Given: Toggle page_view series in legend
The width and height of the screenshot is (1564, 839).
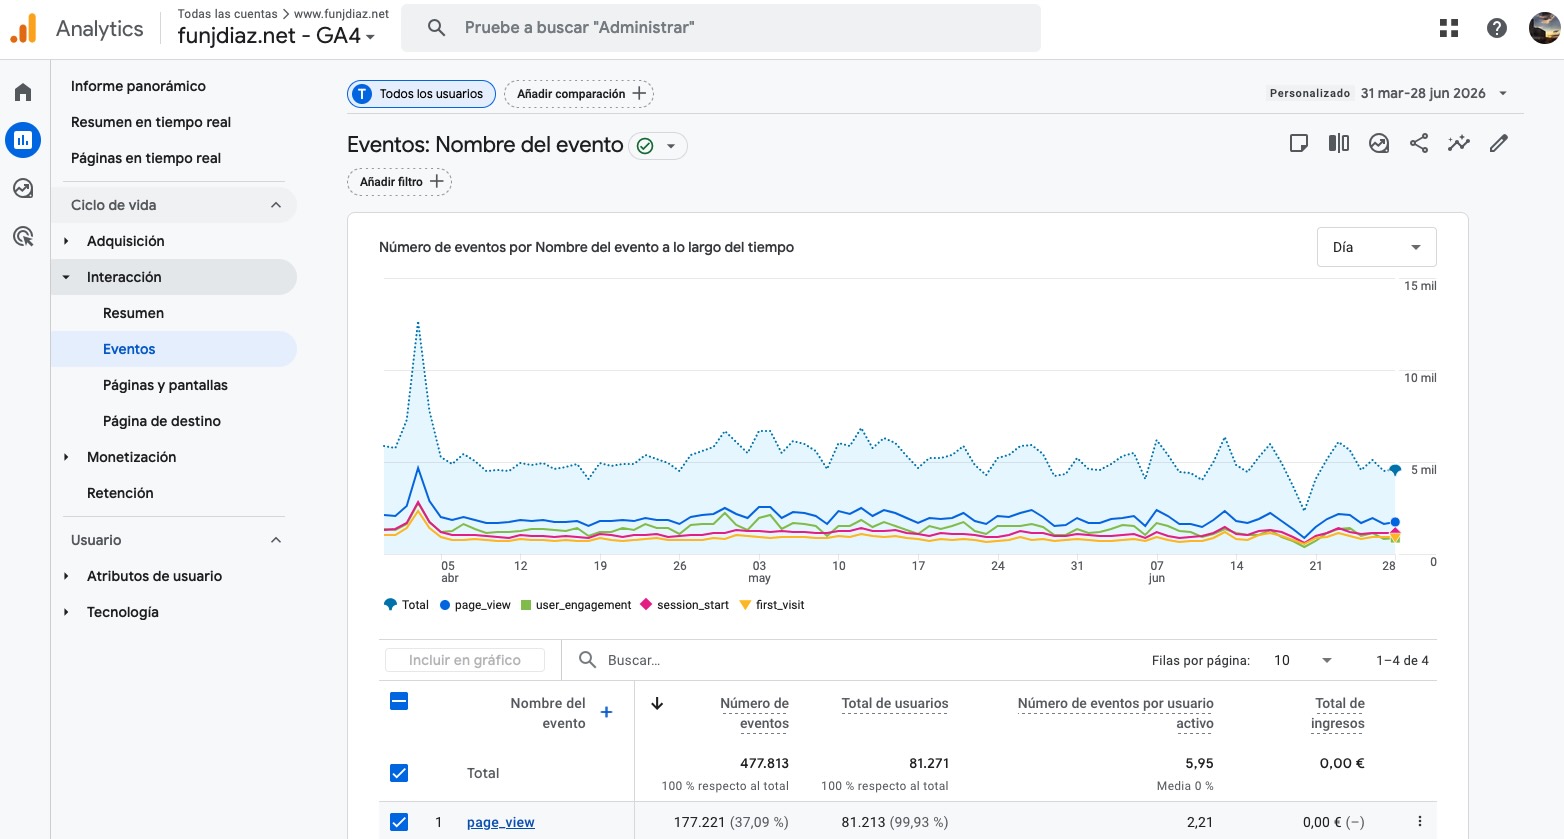Looking at the screenshot, I should (x=475, y=605).
